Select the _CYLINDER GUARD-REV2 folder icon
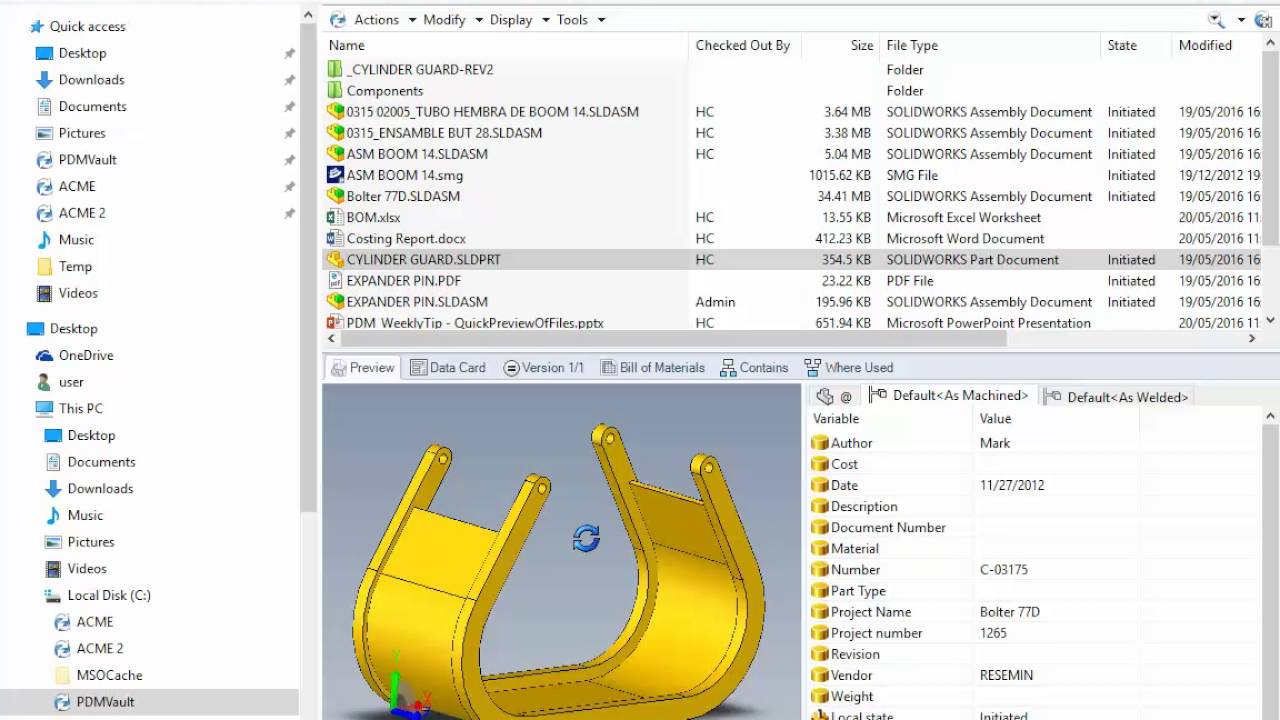1280x720 pixels. point(335,69)
